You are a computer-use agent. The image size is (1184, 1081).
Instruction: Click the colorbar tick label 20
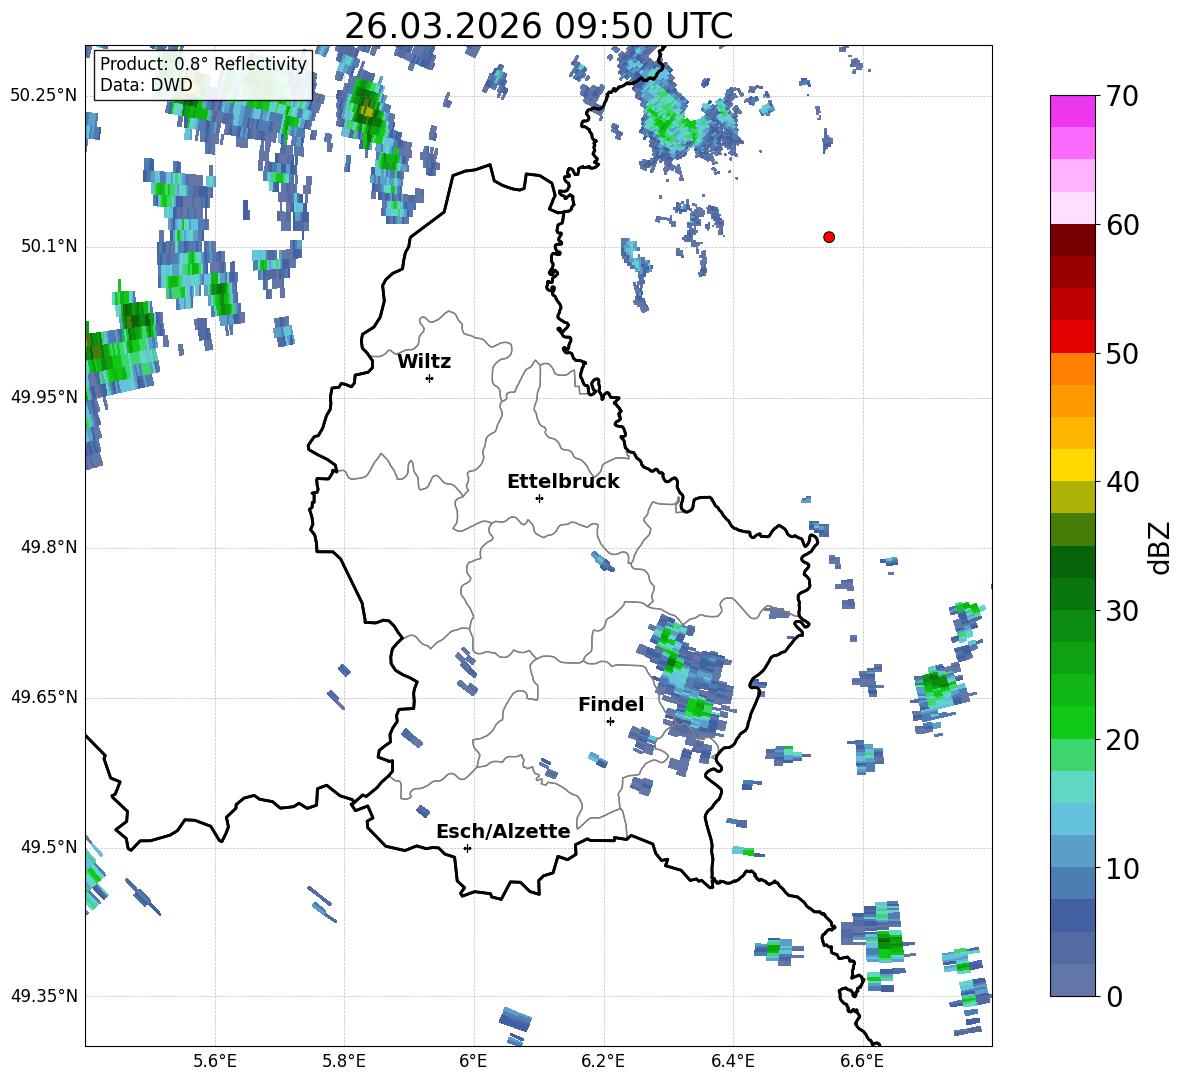point(1122,740)
